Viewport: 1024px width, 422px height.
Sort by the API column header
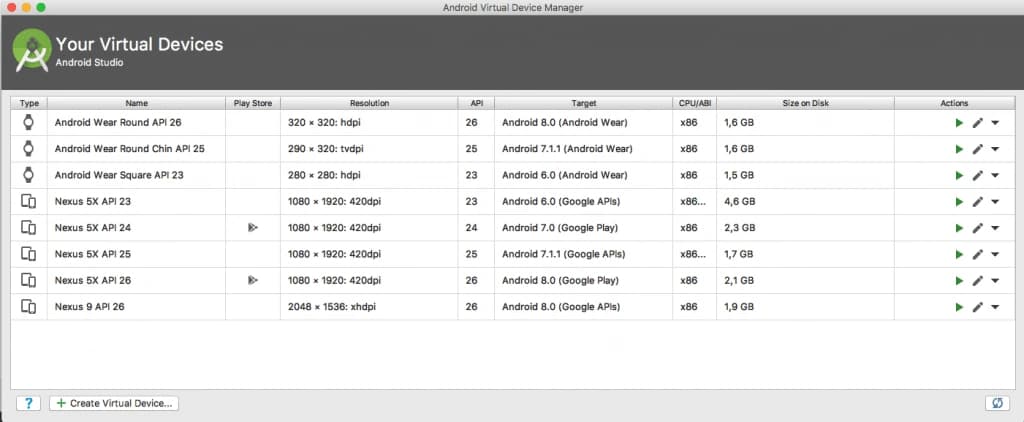tap(476, 103)
